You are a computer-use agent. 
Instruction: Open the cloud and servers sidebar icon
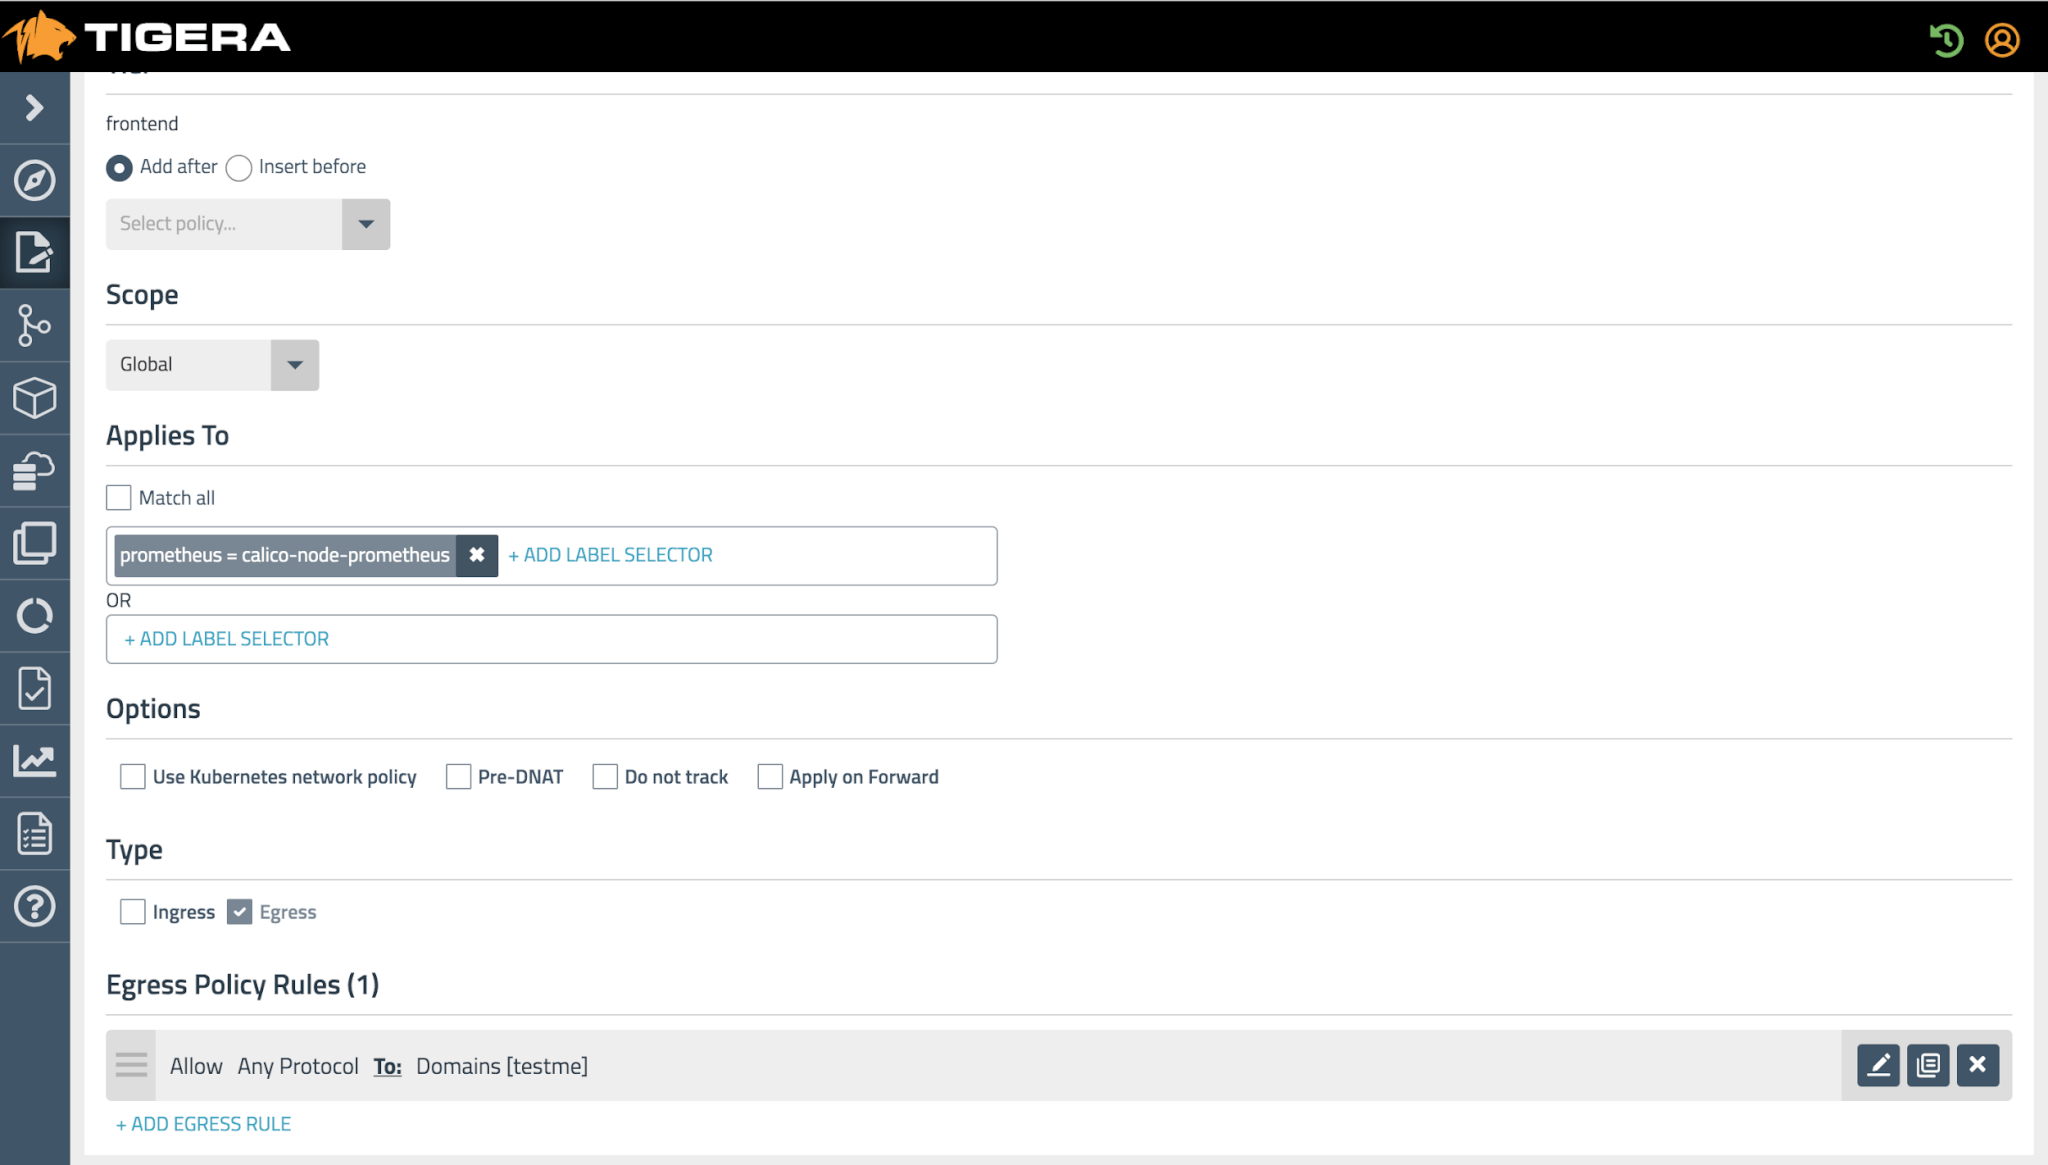(x=35, y=470)
